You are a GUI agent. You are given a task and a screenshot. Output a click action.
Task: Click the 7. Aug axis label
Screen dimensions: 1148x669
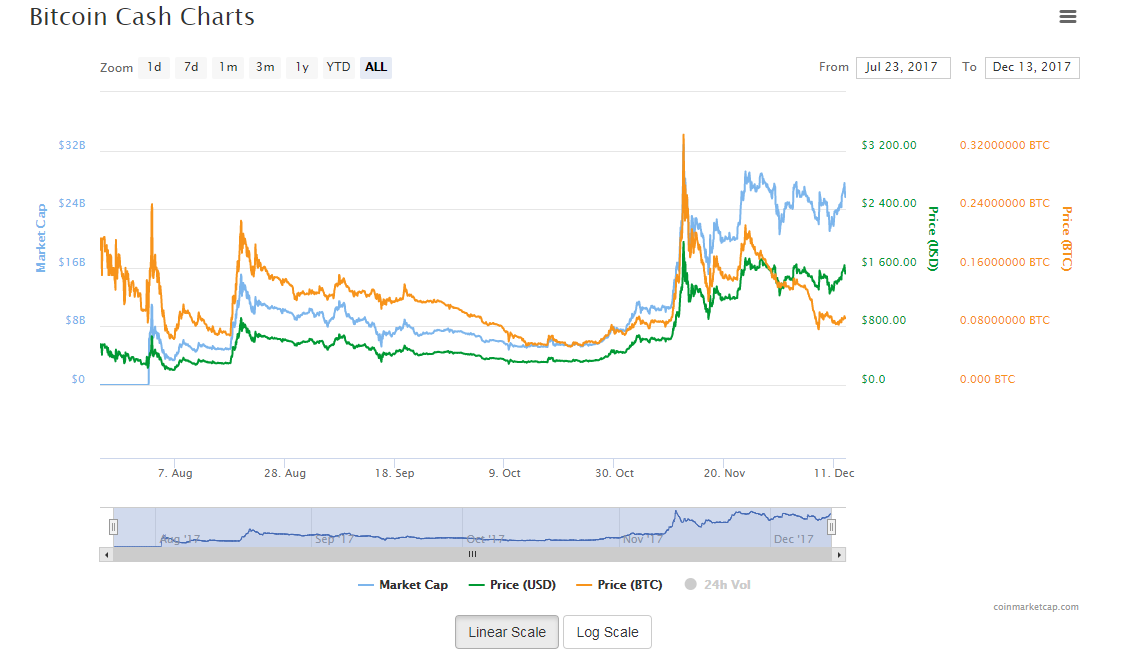click(x=175, y=473)
